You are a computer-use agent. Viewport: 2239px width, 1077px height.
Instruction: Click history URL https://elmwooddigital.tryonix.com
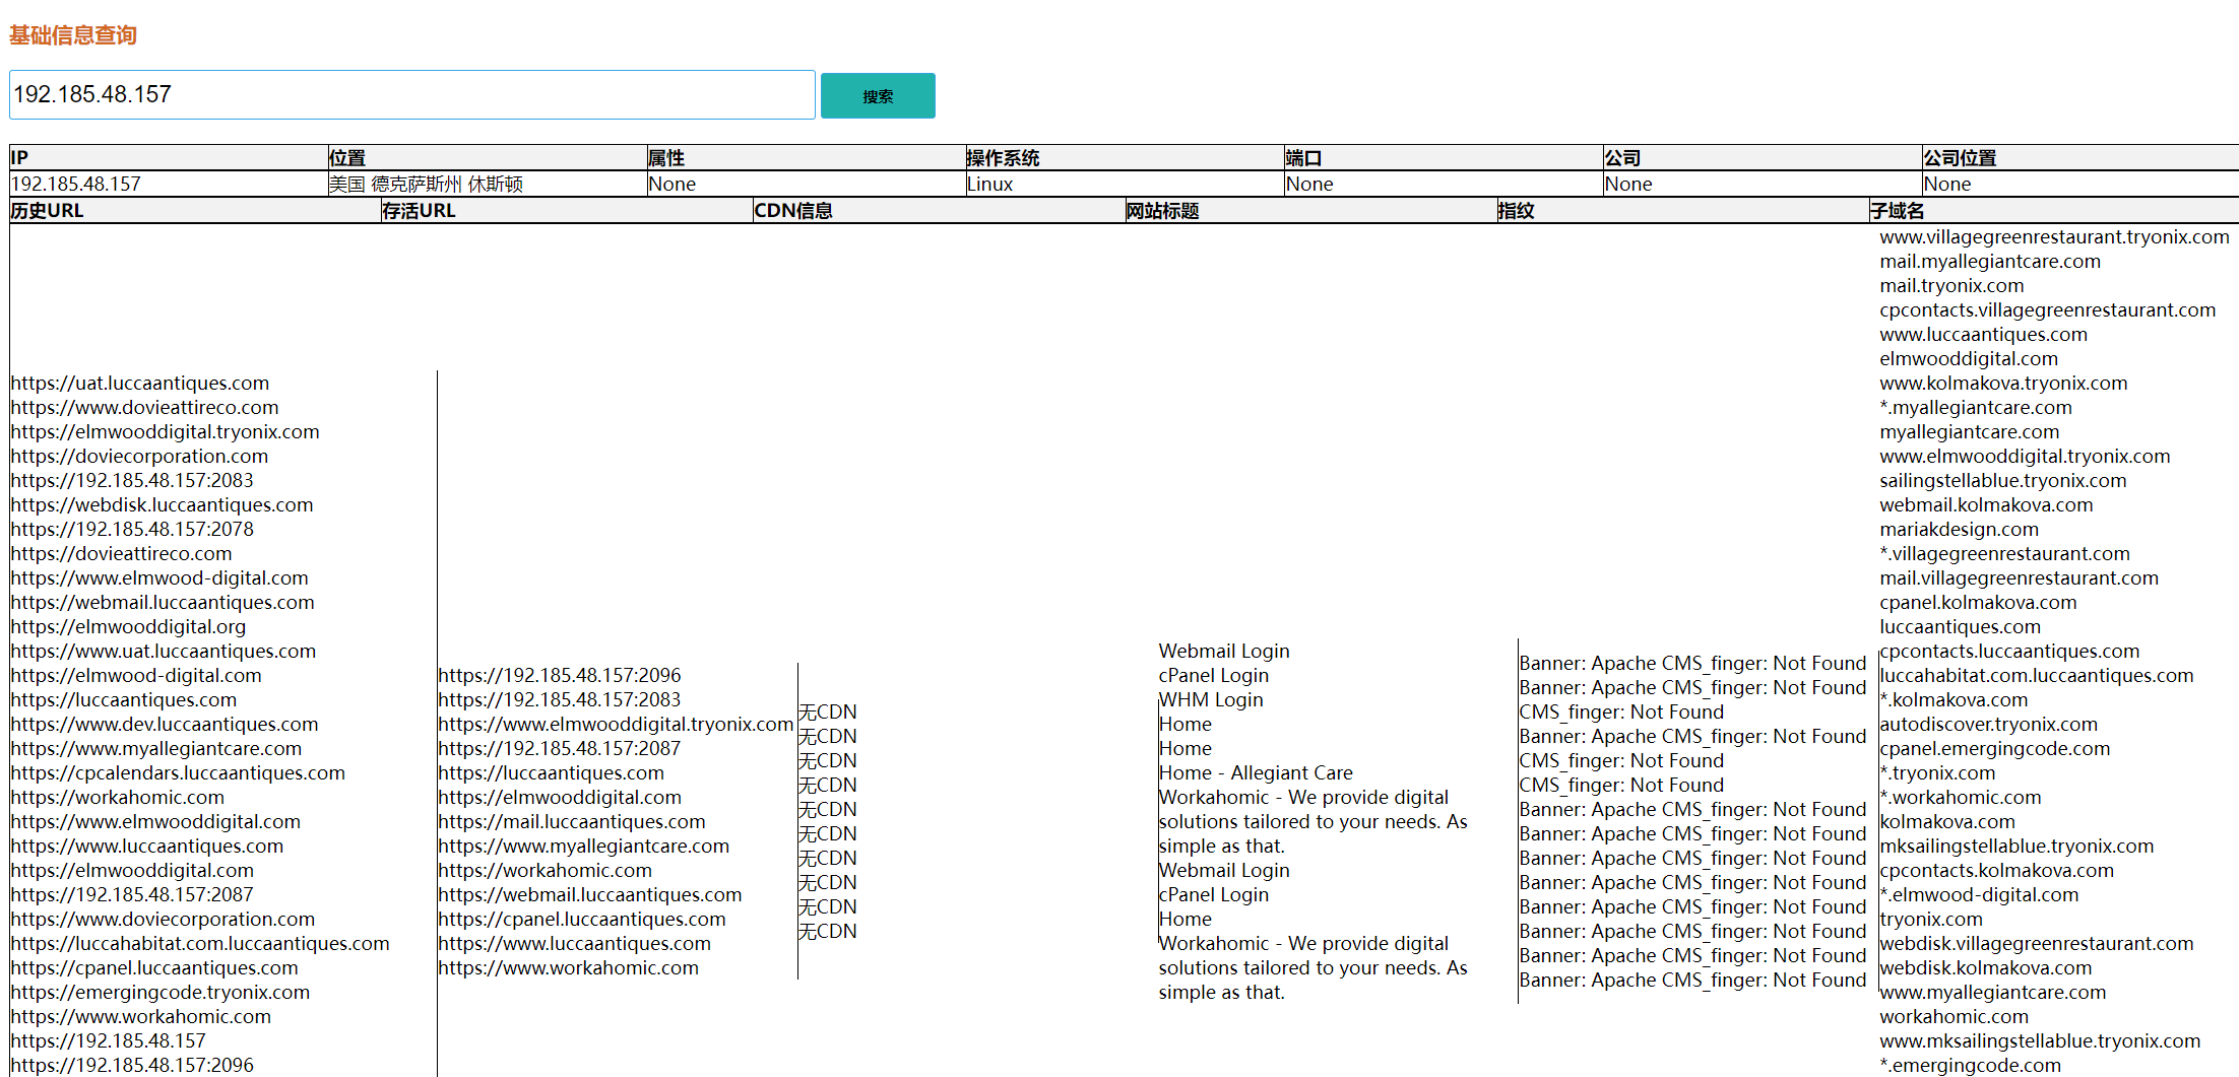[165, 432]
